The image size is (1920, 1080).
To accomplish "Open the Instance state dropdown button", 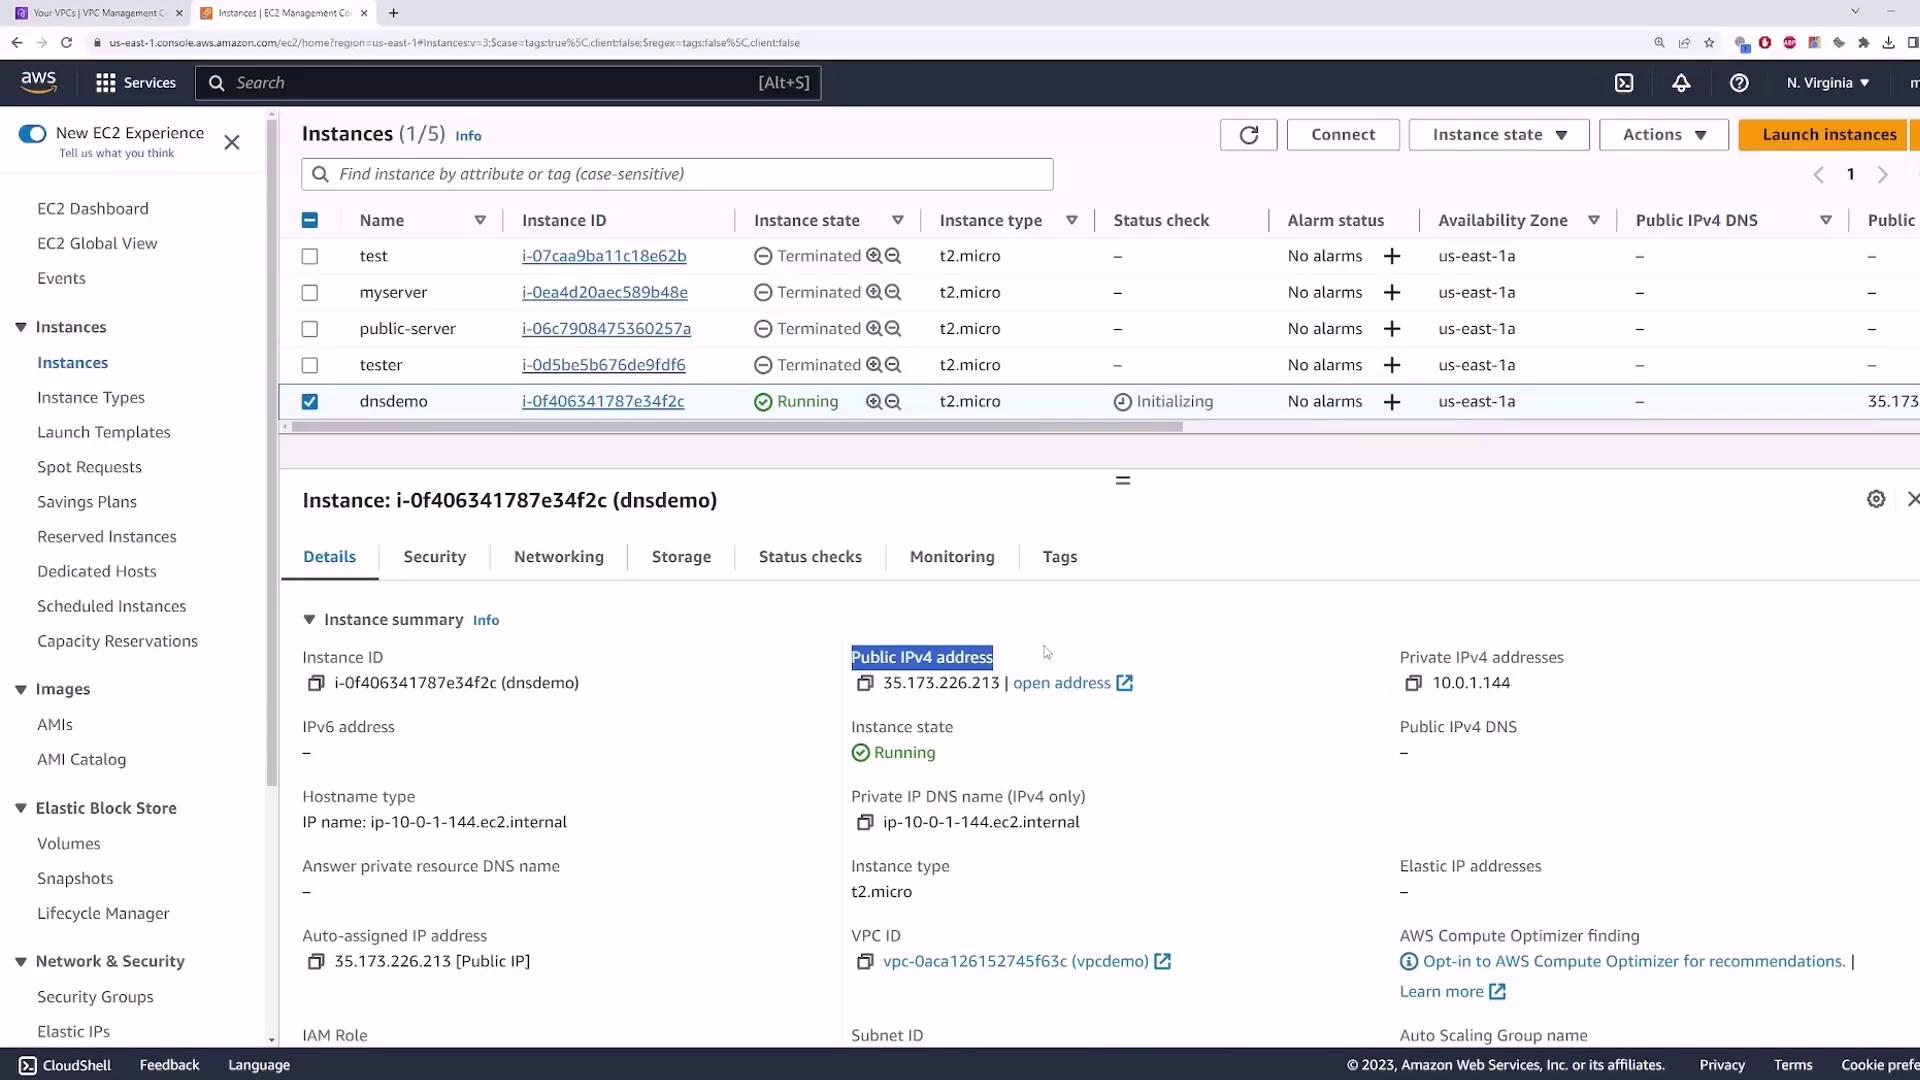I will (1498, 135).
